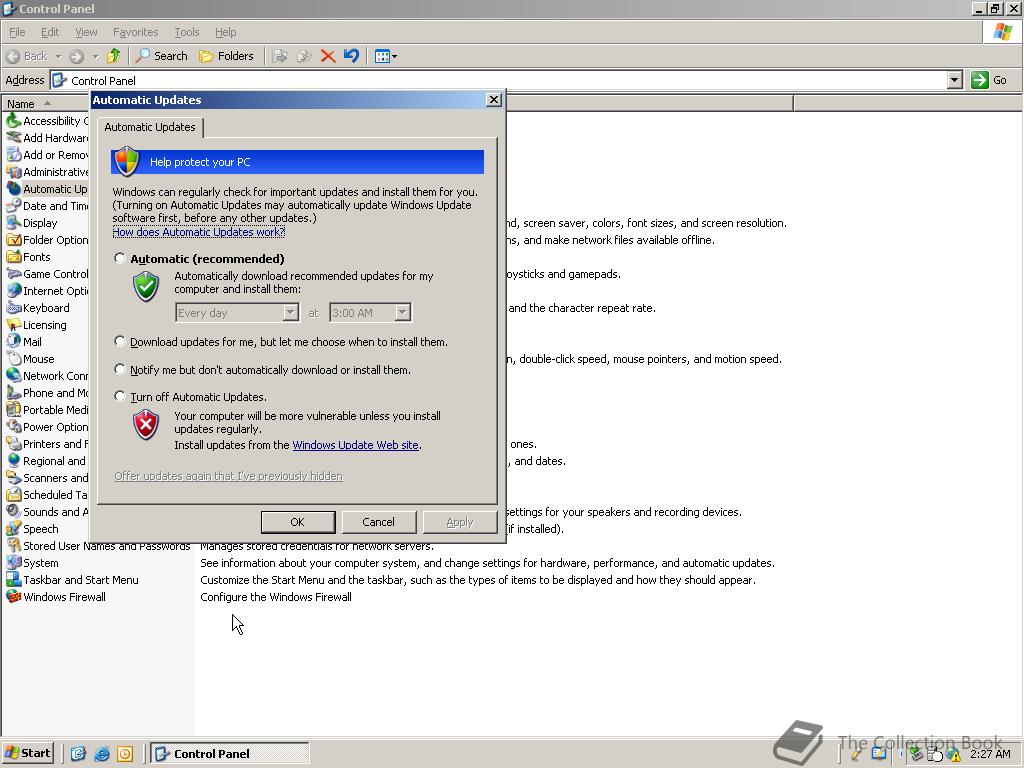Click Offer updates again previously hidden link
The width and height of the screenshot is (1024, 768).
point(229,476)
